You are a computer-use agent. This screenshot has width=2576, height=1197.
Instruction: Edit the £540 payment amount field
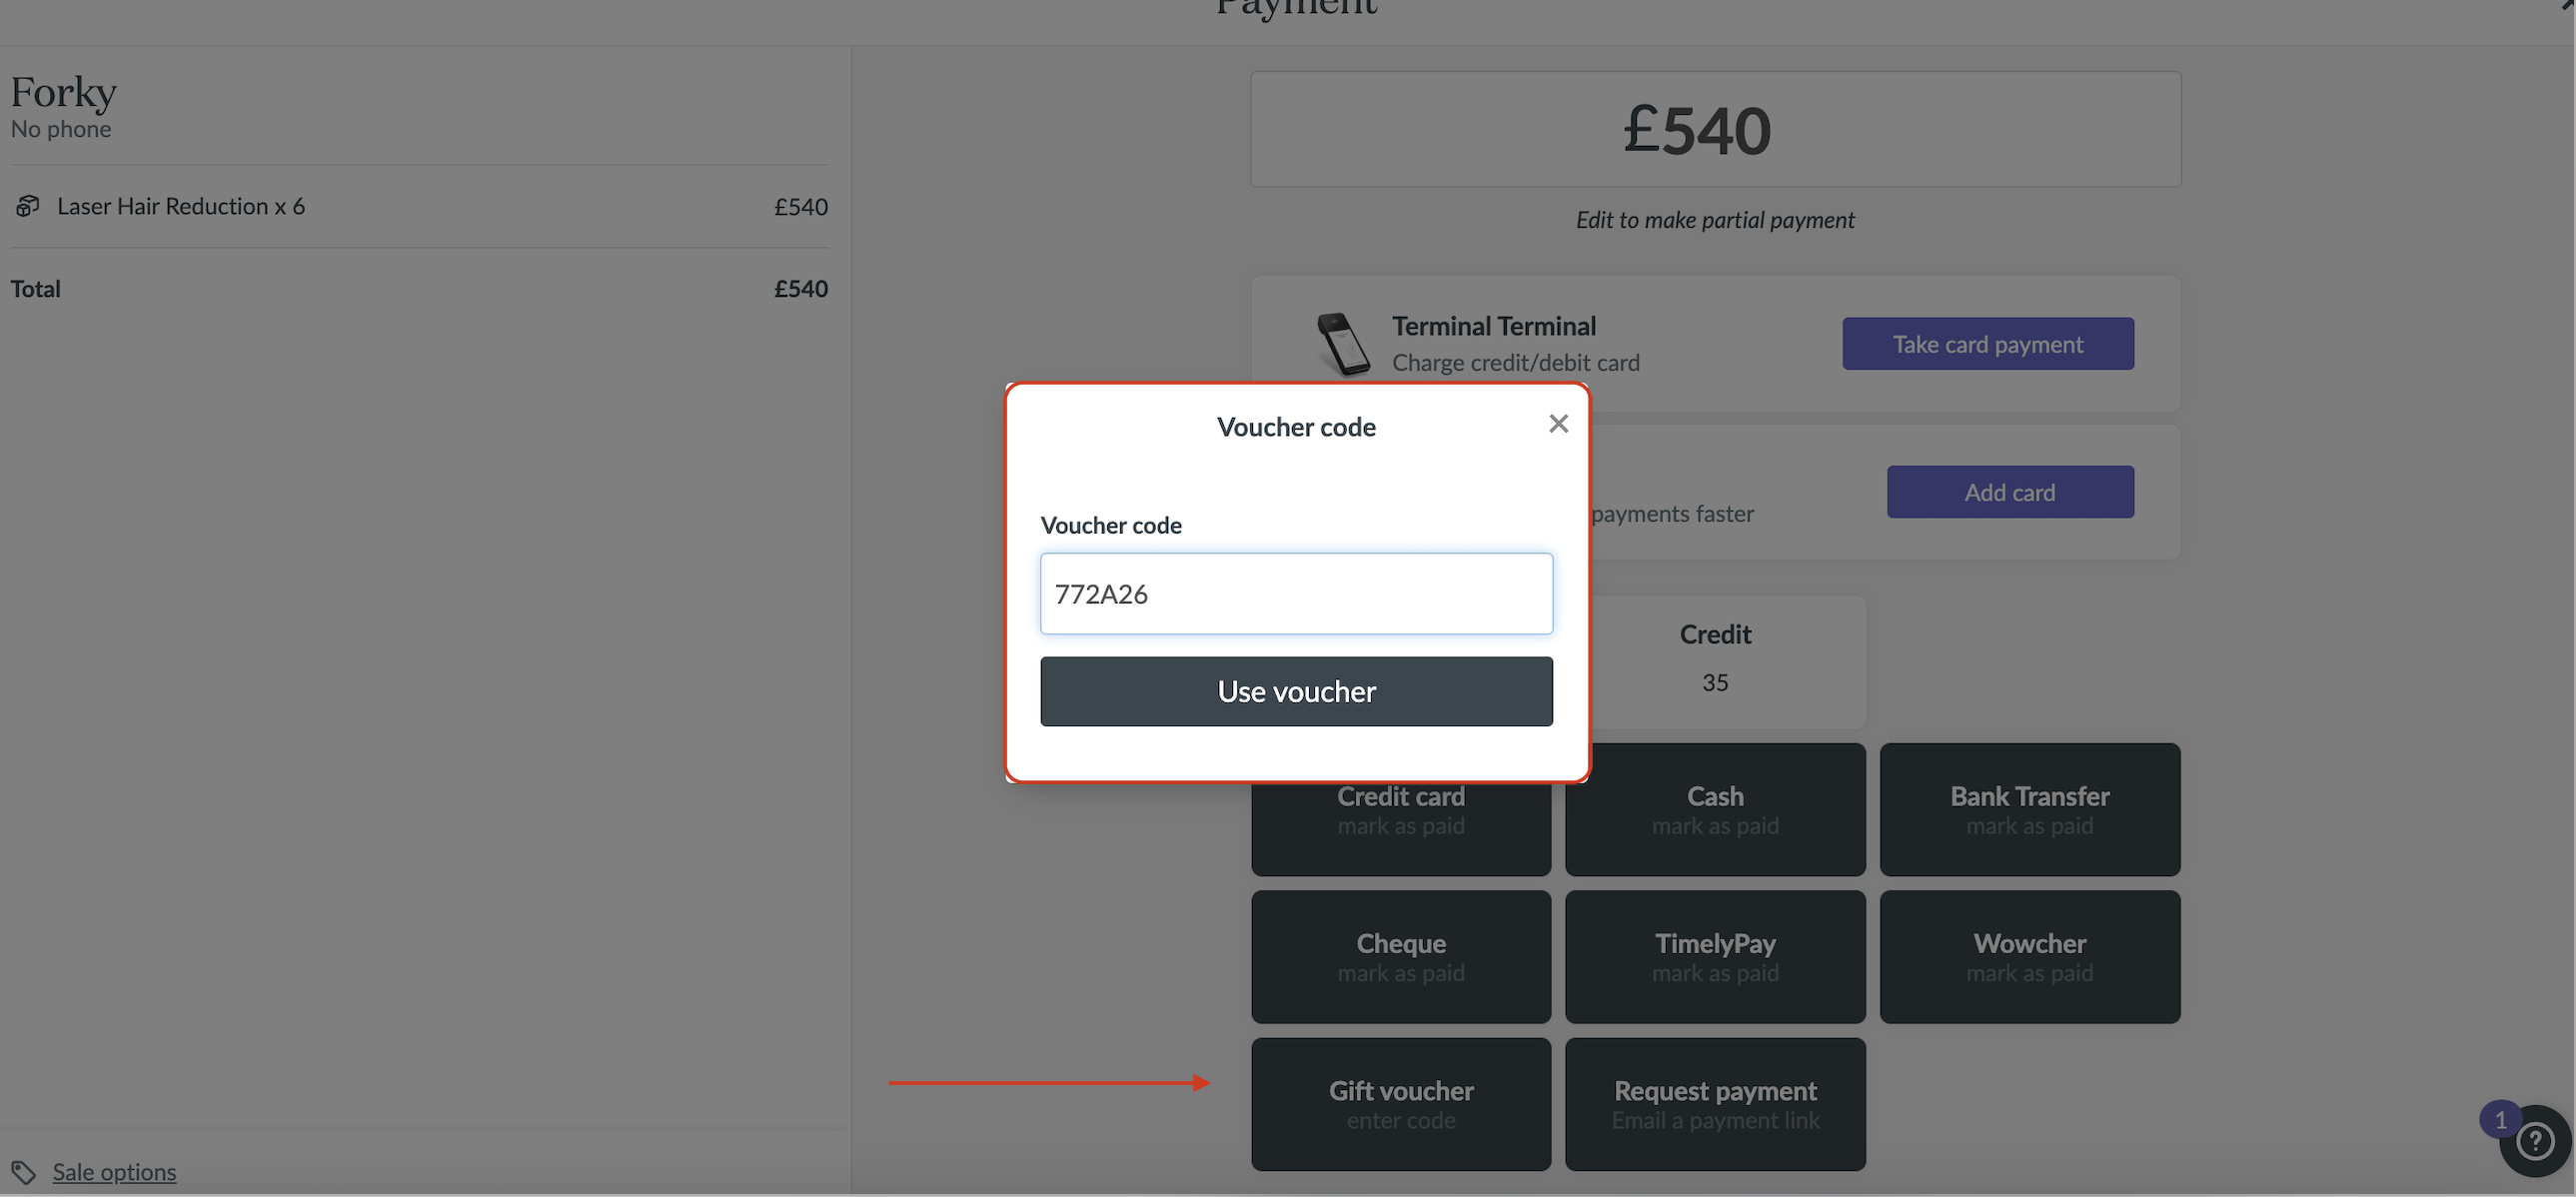coord(1715,129)
